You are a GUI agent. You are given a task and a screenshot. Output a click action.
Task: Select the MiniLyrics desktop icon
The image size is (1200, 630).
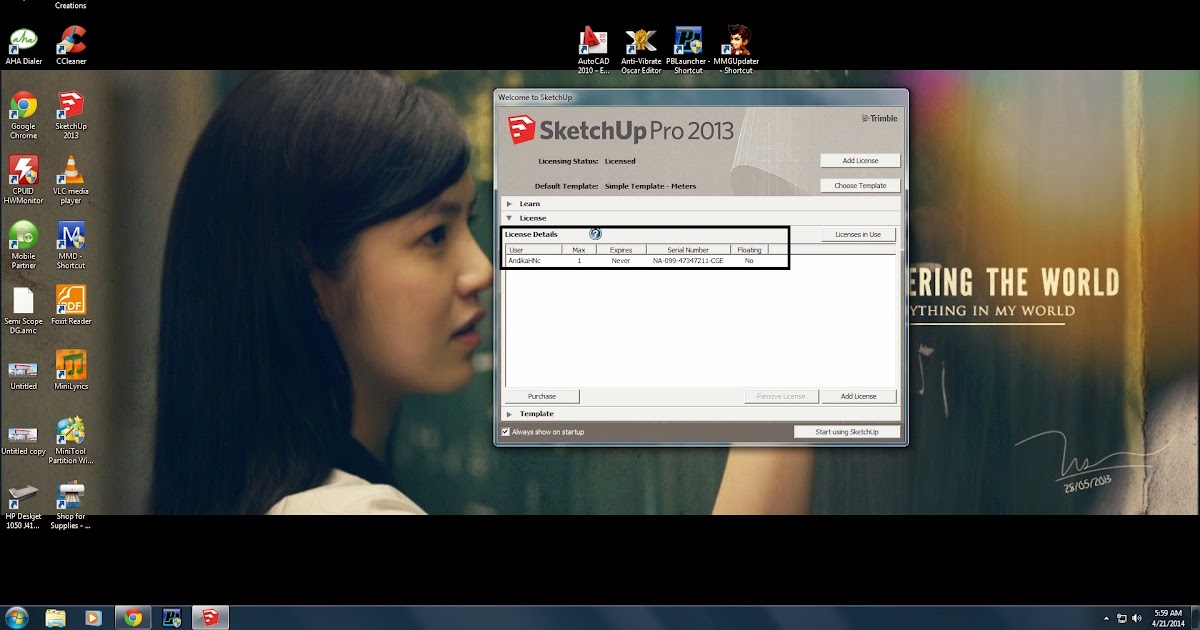[x=71, y=370]
